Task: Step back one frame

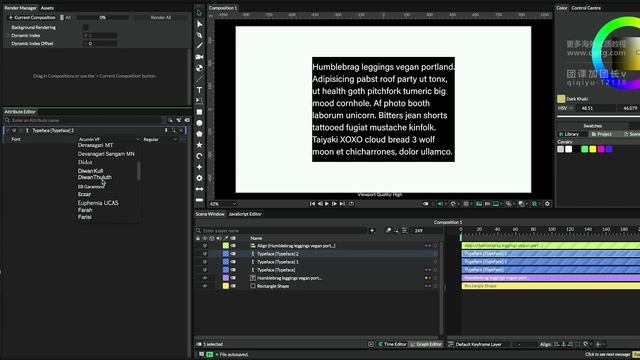Action: click(x=320, y=204)
